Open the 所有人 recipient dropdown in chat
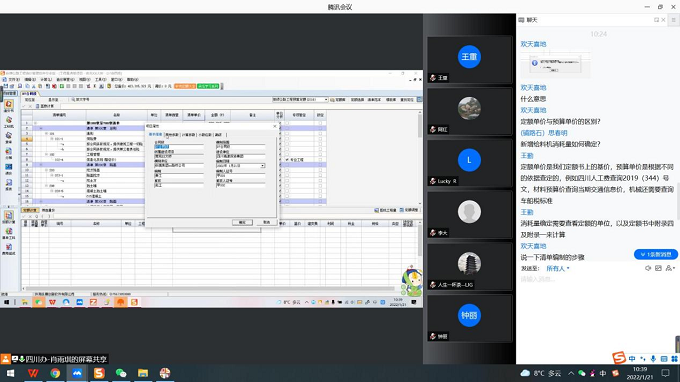The height and width of the screenshot is (382, 680). tap(558, 268)
